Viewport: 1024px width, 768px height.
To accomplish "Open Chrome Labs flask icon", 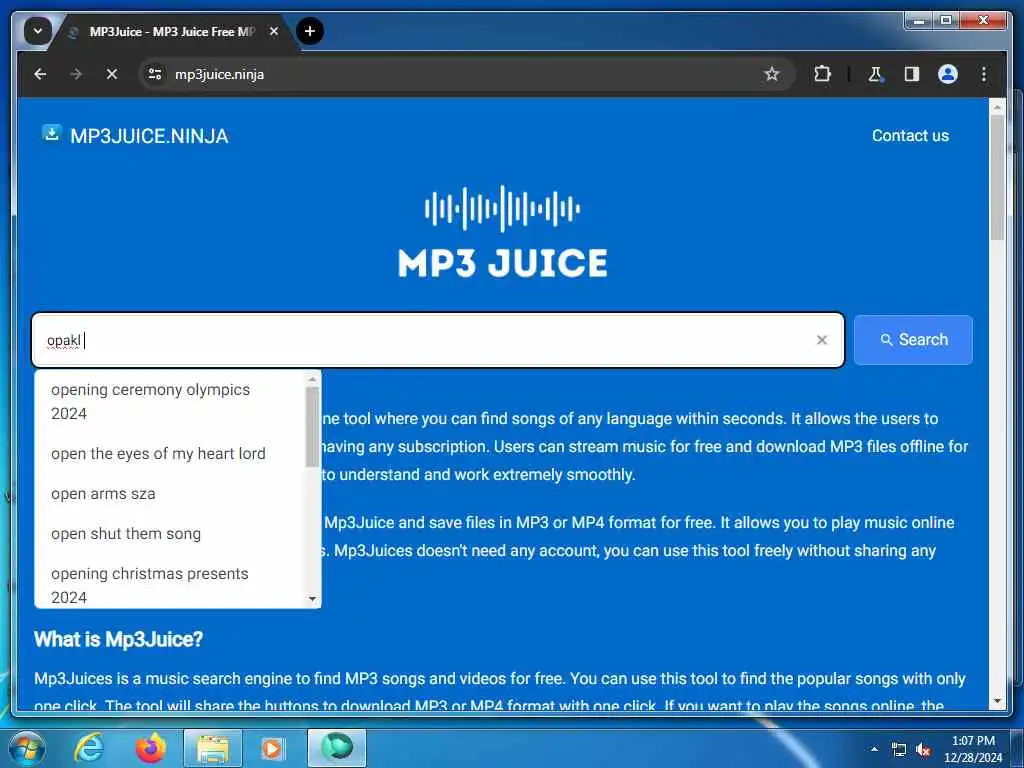I will pos(875,74).
